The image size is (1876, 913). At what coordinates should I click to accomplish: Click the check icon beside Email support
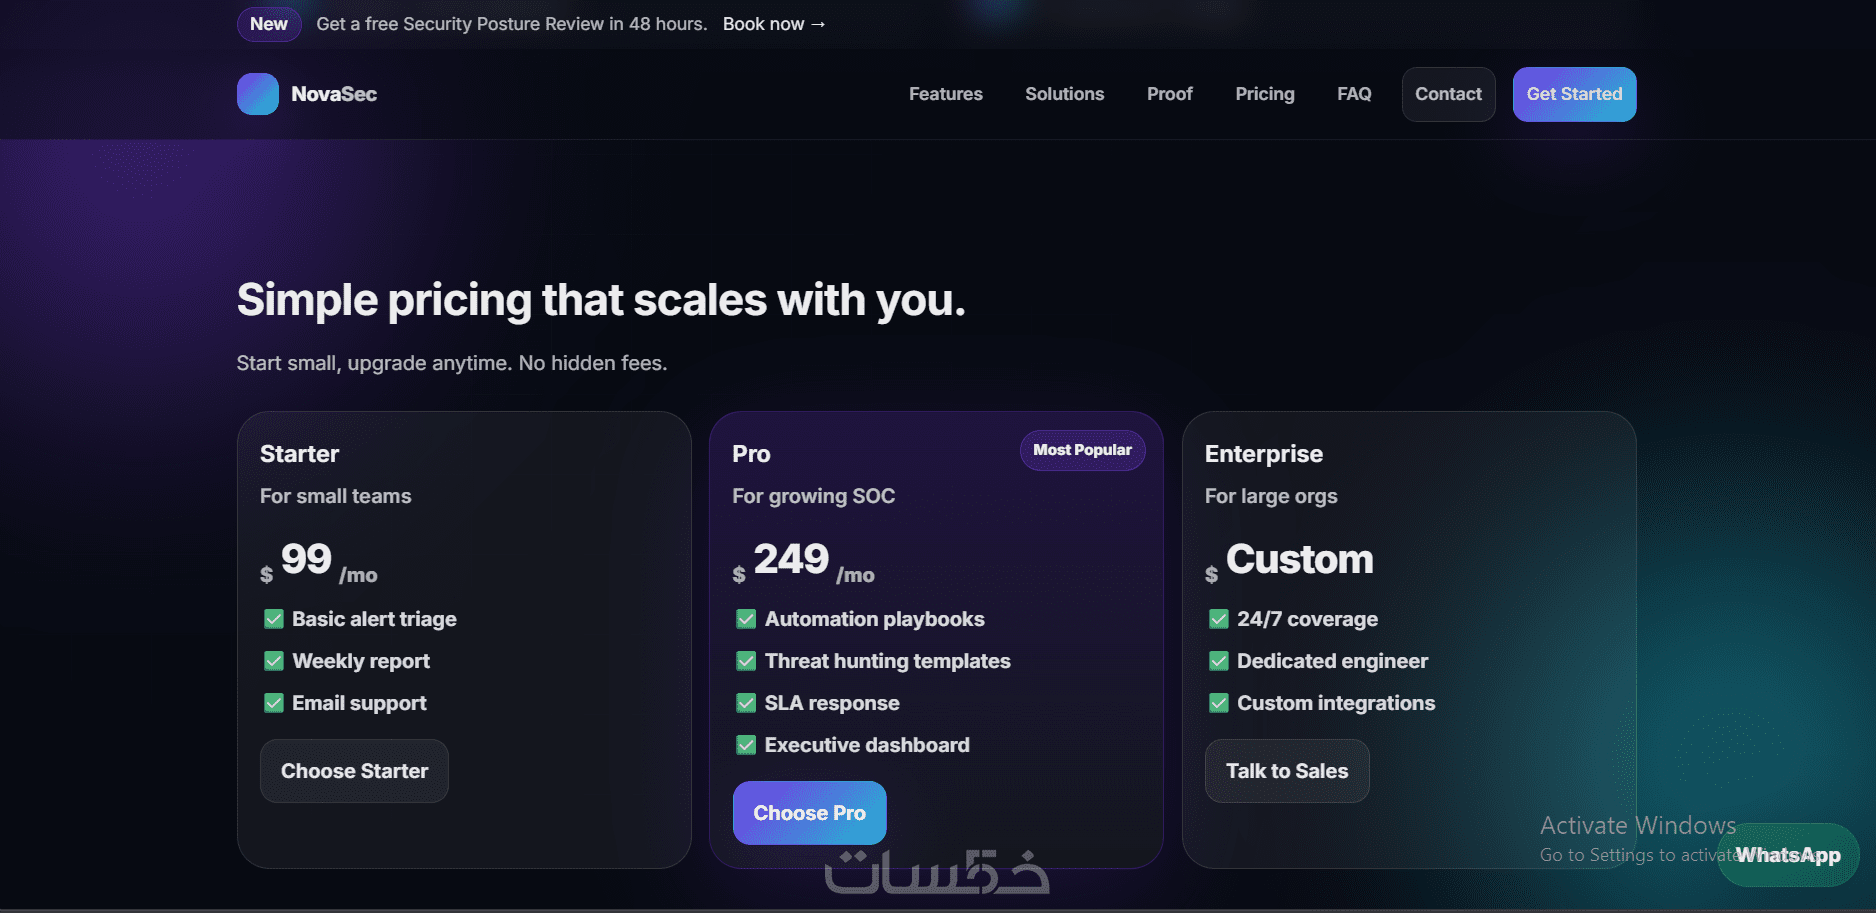point(274,703)
